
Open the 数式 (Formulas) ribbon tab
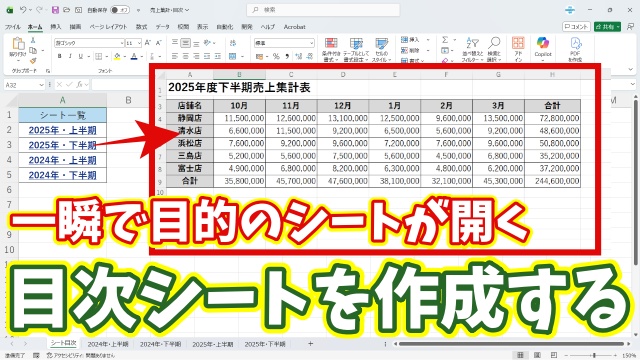pos(141,27)
